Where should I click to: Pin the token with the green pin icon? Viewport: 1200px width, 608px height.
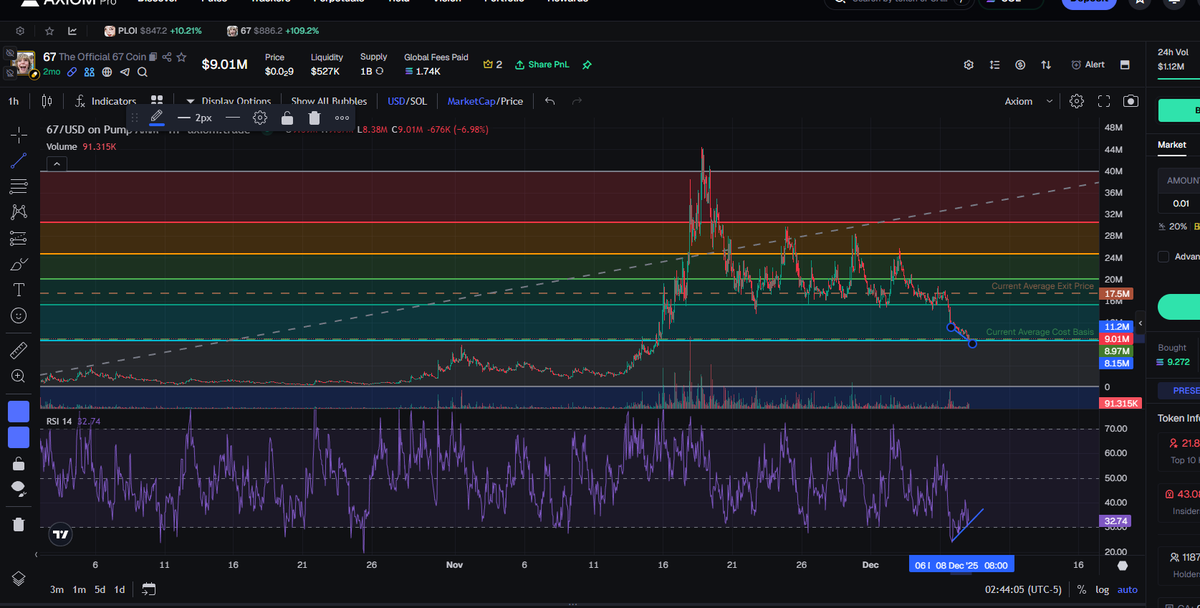coord(587,64)
